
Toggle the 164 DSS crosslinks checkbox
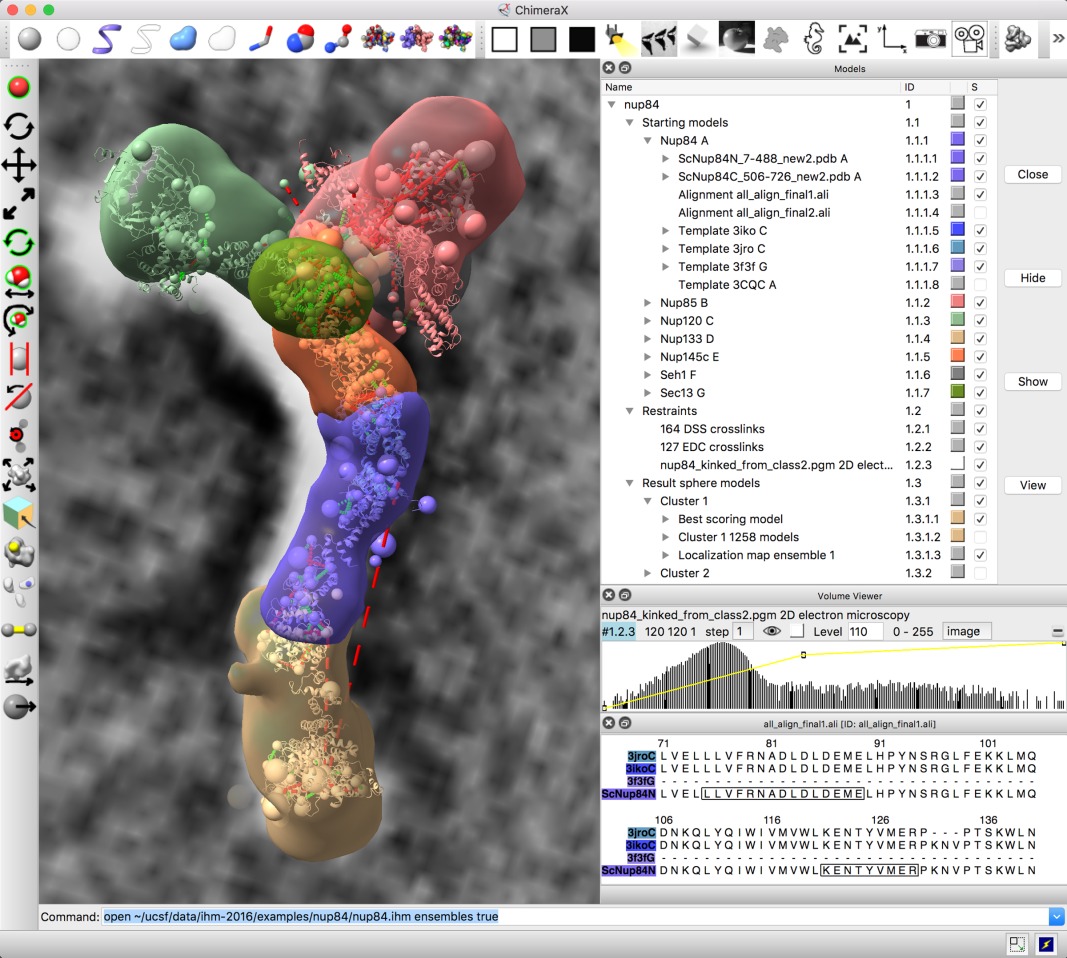[x=980, y=429]
